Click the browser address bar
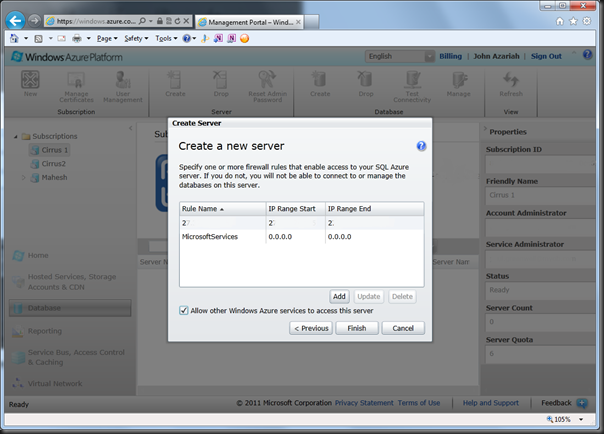 click(x=96, y=21)
